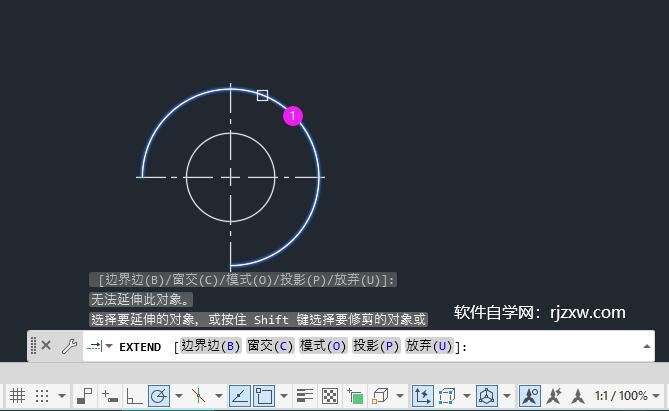Toggle transparency checkered icon
This screenshot has width=669, height=411.
click(x=330, y=396)
